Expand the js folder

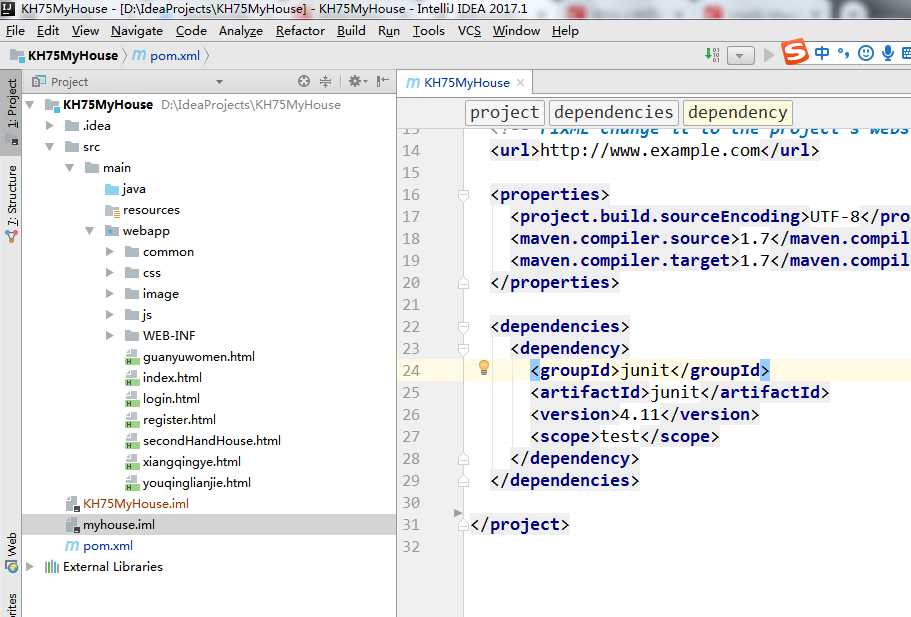coord(109,314)
